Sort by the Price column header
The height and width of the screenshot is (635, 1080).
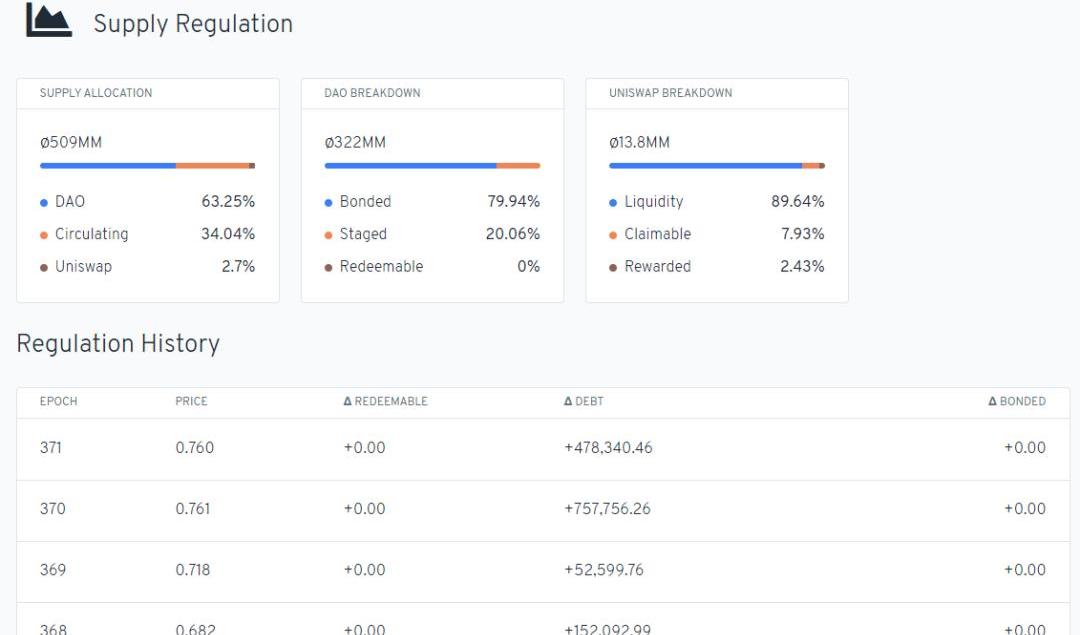pyautogui.click(x=191, y=402)
